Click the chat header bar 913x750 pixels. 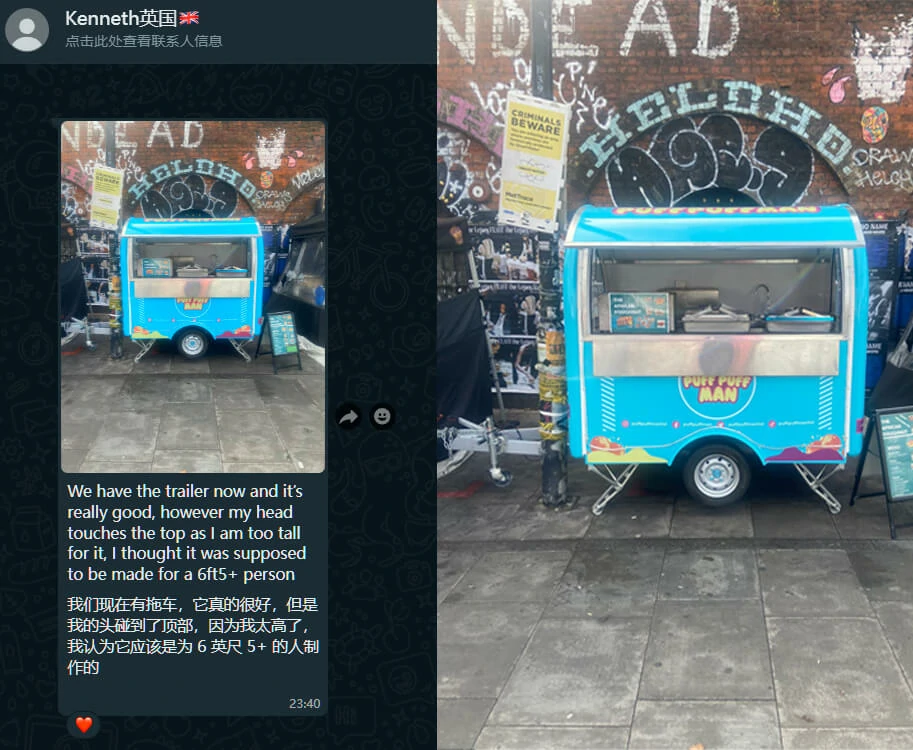click(218, 31)
